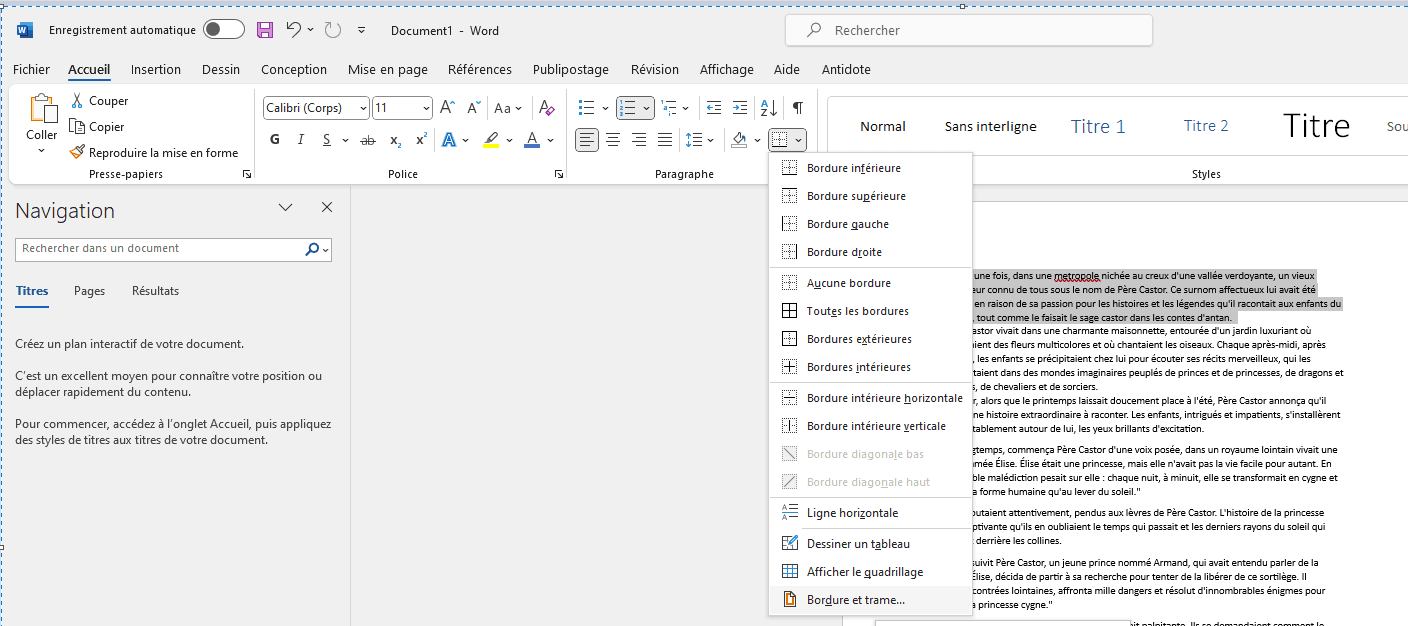Click the Reproduire la mise en forme brush
Viewport: 1408px width, 626px height.
(153, 153)
